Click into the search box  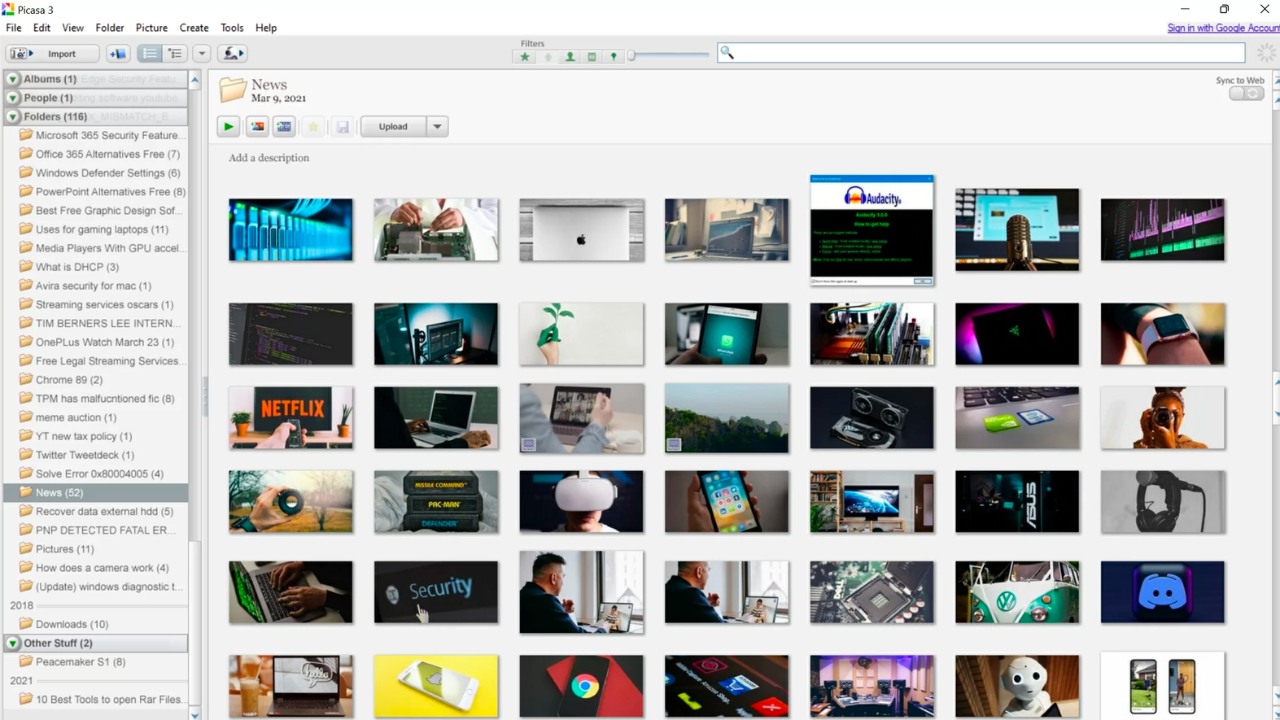pyautogui.click(x=981, y=53)
